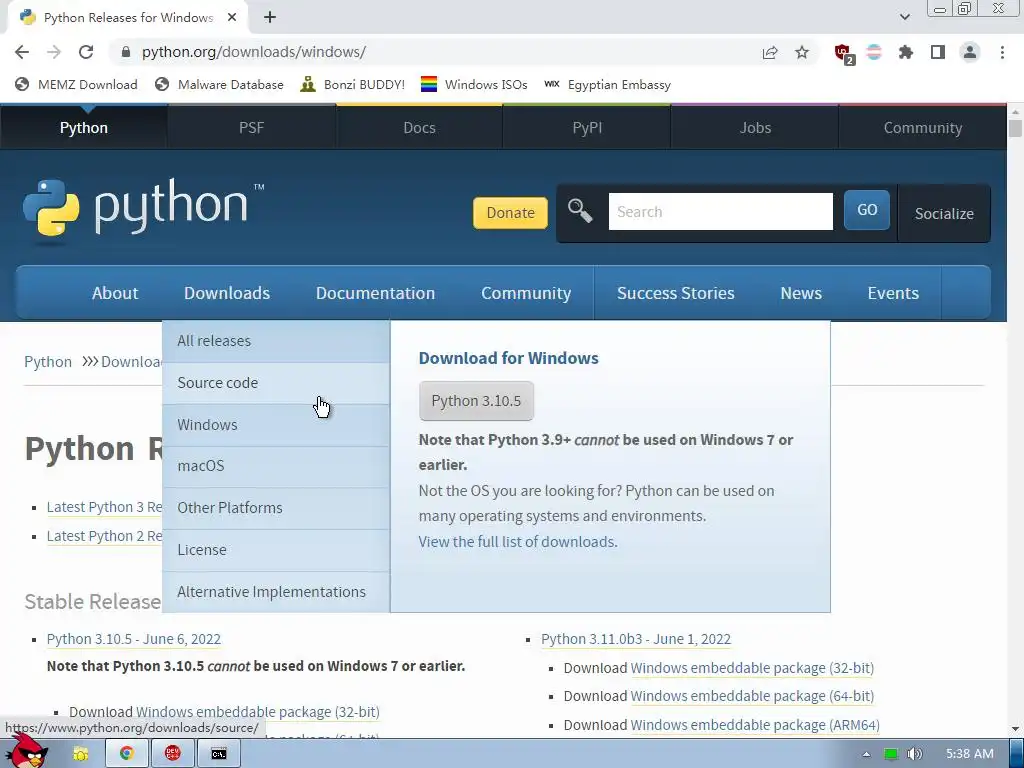The height and width of the screenshot is (768, 1024).
Task: Open Python 3.10.5 - June 6, 2022 link
Action: point(134,639)
